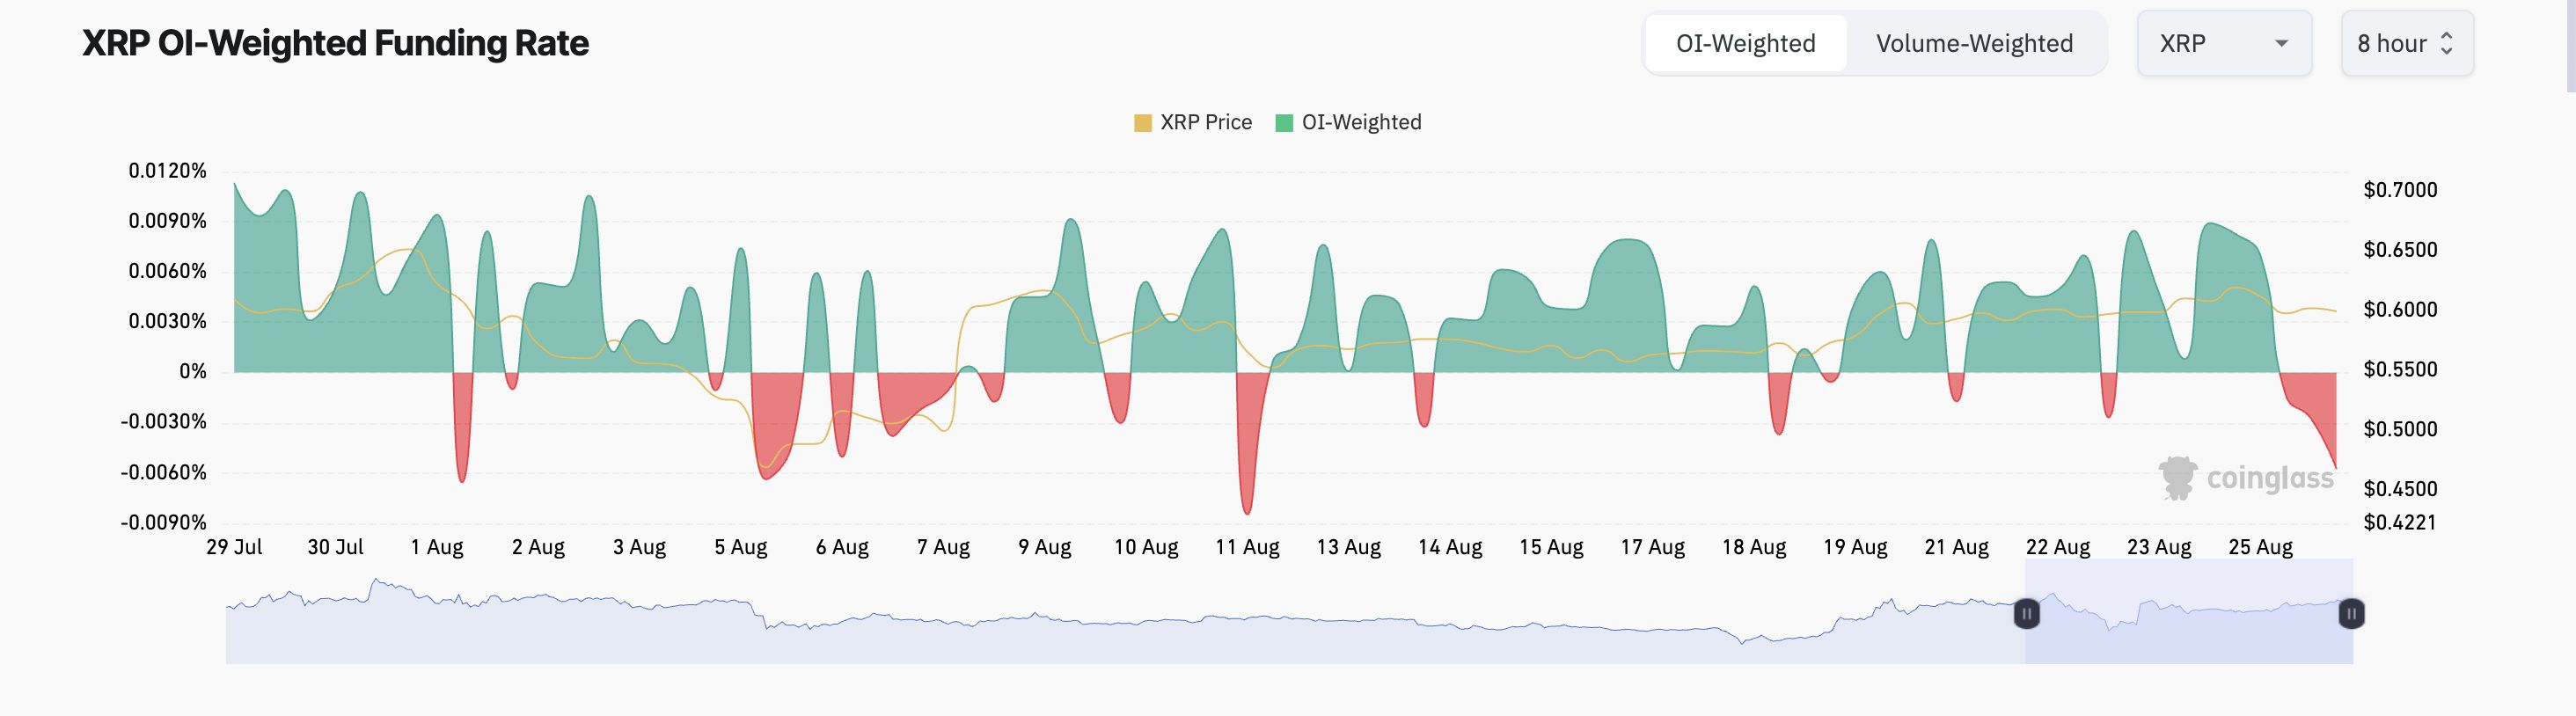The height and width of the screenshot is (716, 2576).
Task: Toggle the green OI-Weighted legend swatch
Action: point(1284,123)
